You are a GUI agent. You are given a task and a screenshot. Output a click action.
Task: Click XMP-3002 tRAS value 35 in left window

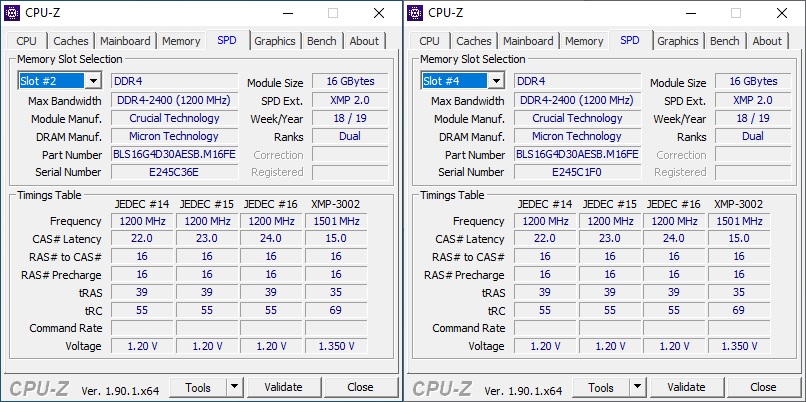(336, 293)
